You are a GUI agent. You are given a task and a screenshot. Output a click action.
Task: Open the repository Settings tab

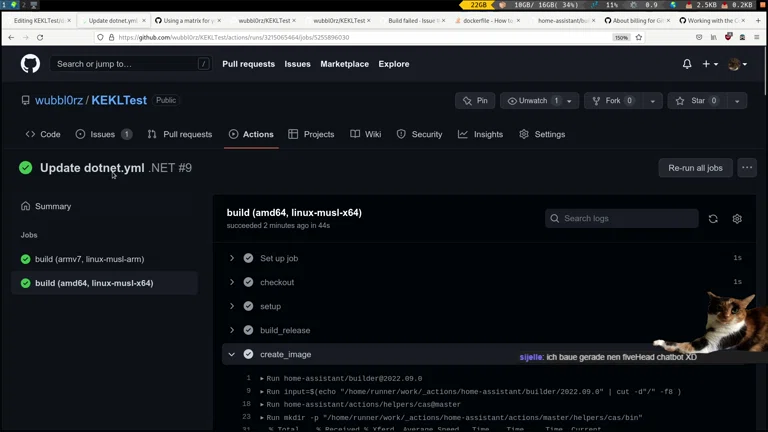click(x=542, y=134)
